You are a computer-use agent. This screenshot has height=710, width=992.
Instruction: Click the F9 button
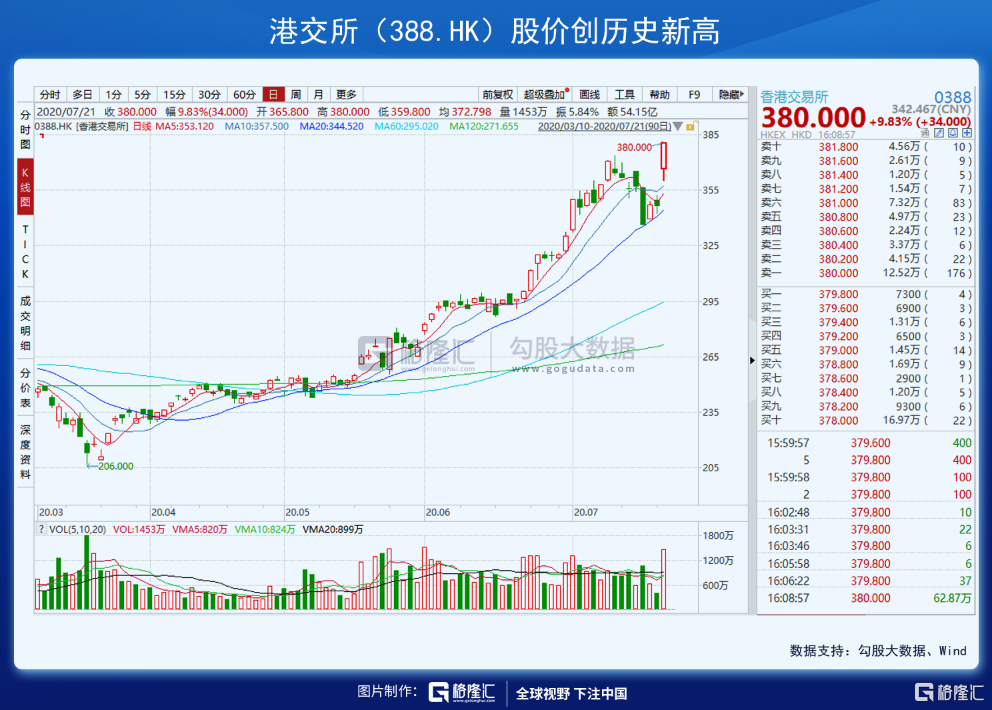click(694, 94)
